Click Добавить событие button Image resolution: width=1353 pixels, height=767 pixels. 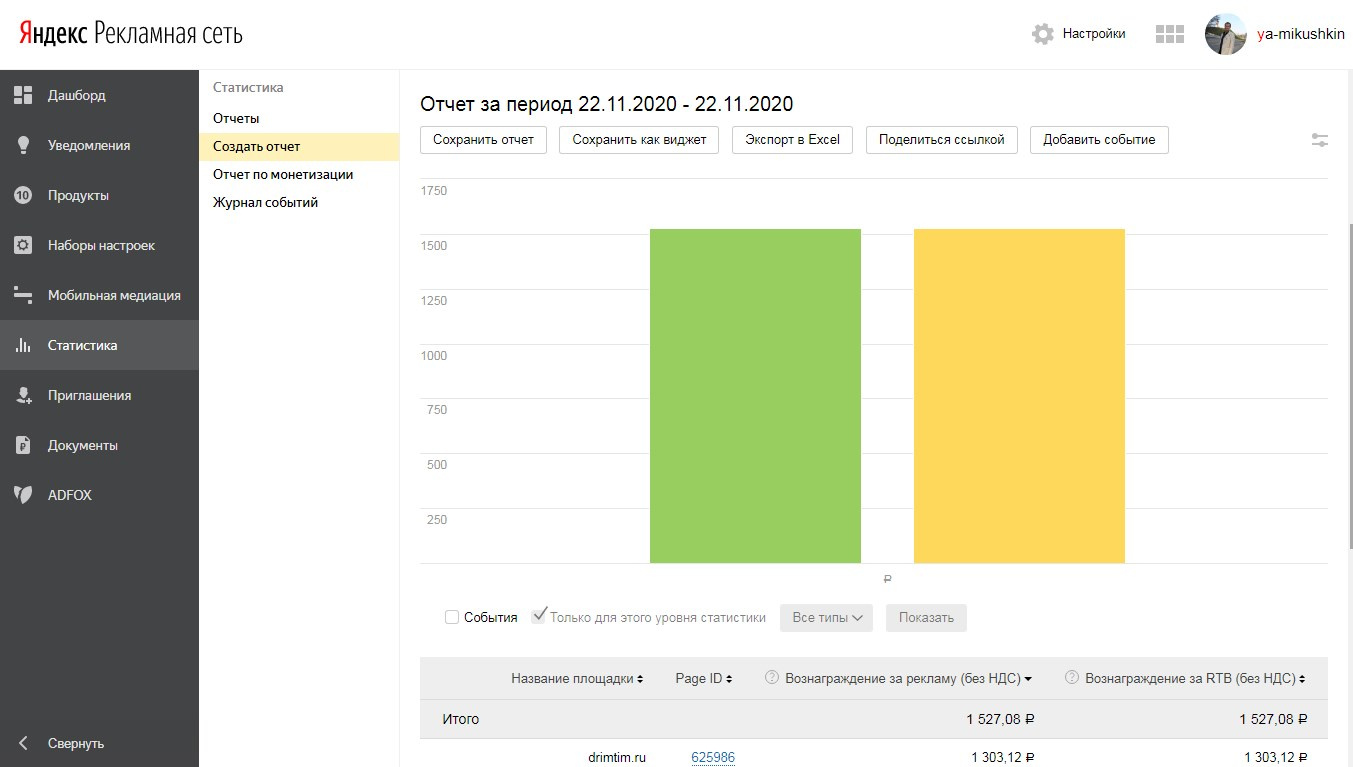click(x=1099, y=139)
